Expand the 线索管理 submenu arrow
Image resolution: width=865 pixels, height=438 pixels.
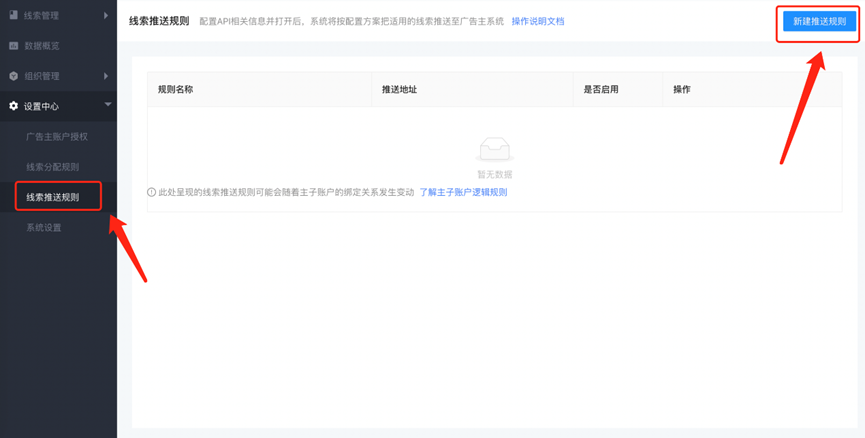pos(106,15)
